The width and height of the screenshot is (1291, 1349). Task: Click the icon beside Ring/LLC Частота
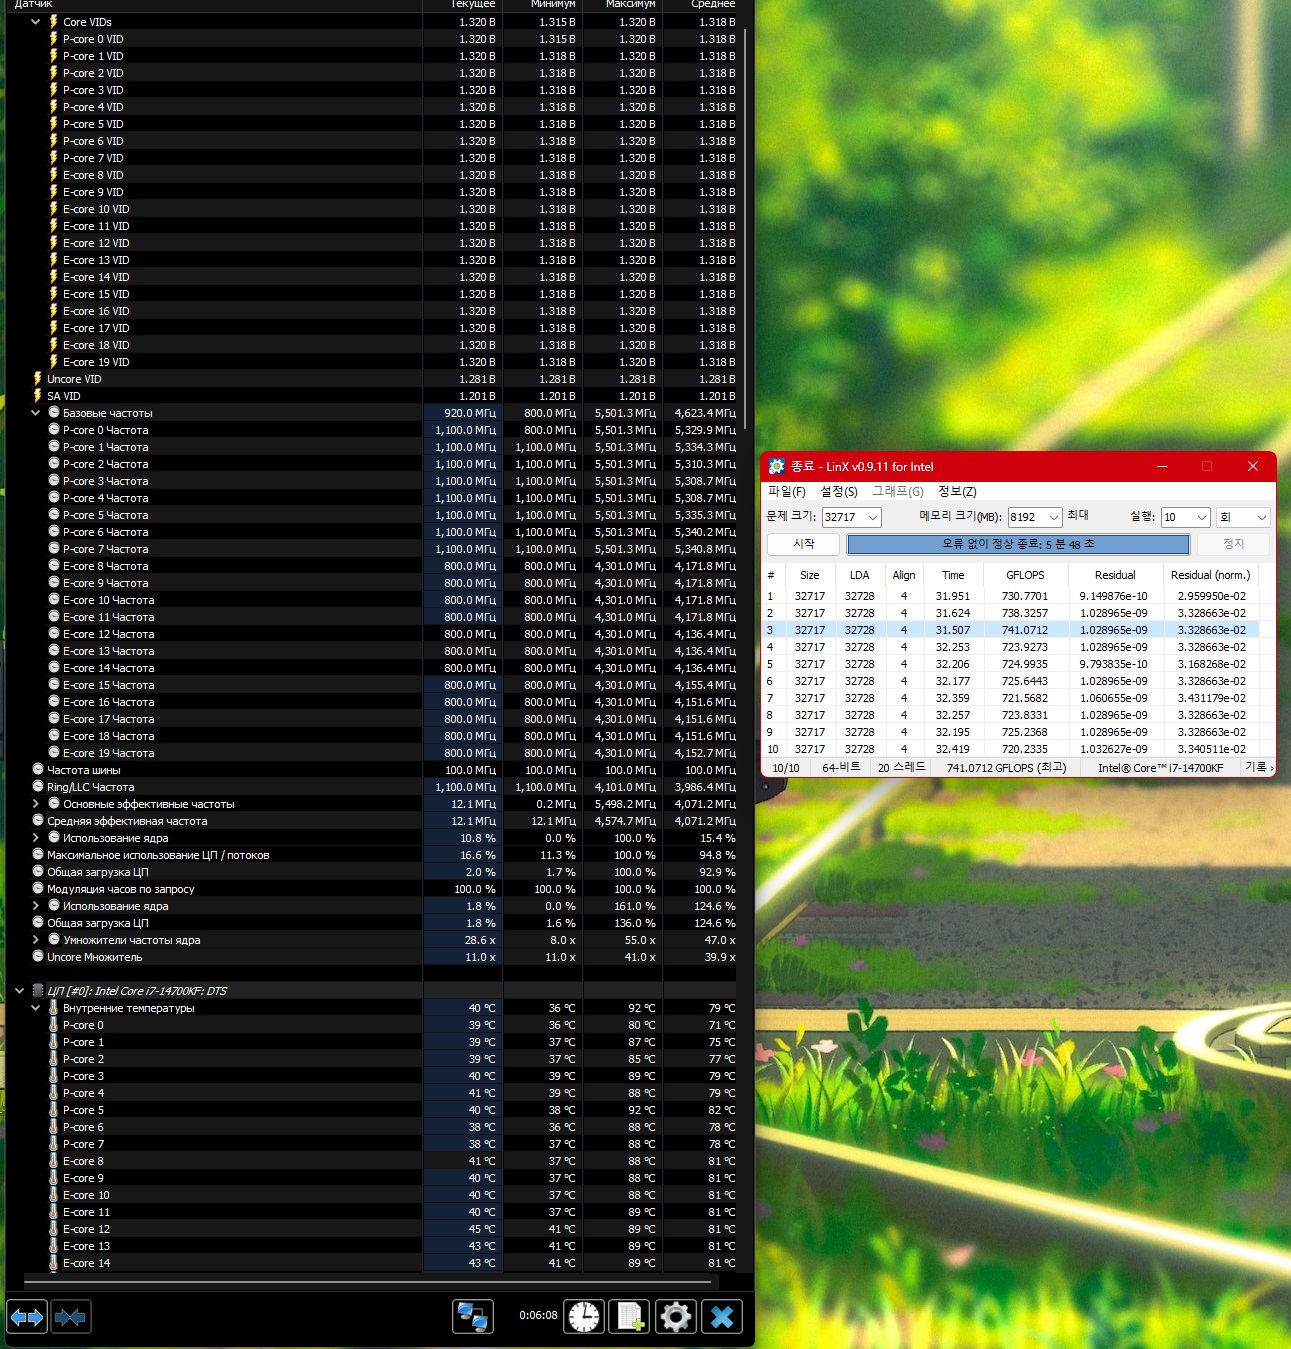tap(38, 786)
